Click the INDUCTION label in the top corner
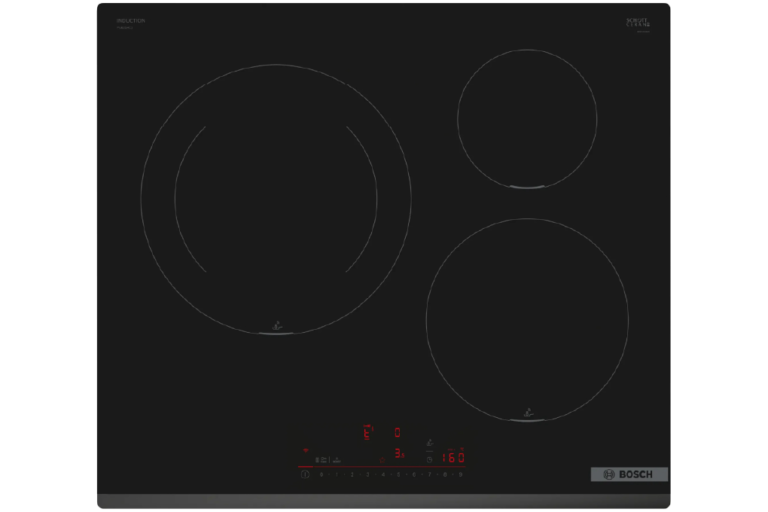Image resolution: width=768 pixels, height=512 pixels. pyautogui.click(x=131, y=20)
